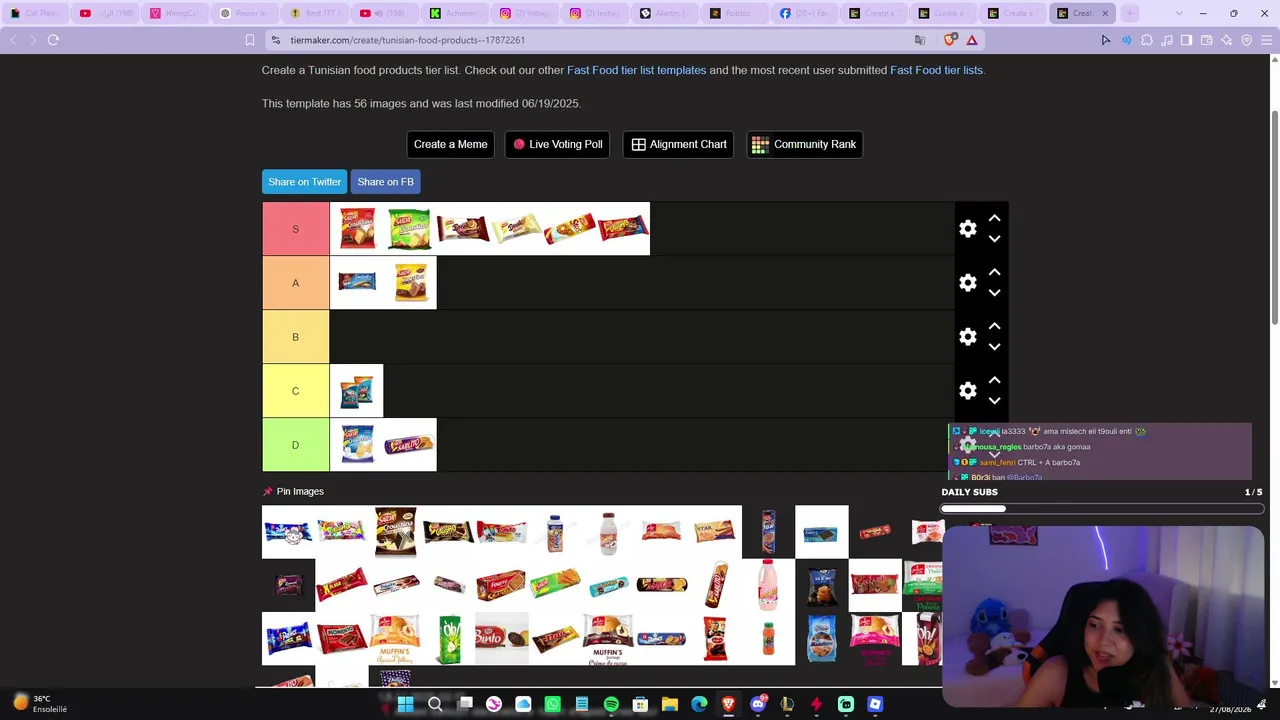Move the S tier row up
Screen dimensions: 1280x720
994,218
